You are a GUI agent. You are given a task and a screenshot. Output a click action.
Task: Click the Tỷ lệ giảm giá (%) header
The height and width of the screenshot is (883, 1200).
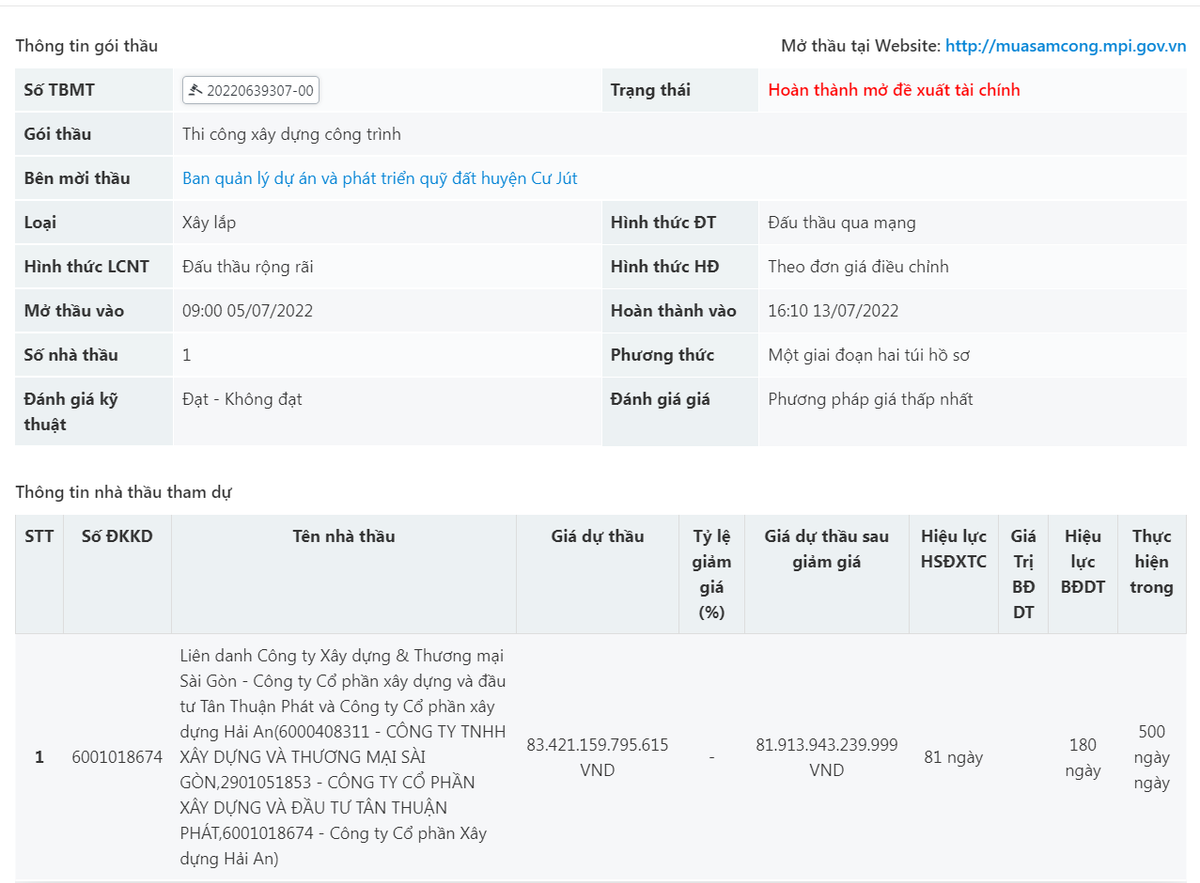click(711, 574)
